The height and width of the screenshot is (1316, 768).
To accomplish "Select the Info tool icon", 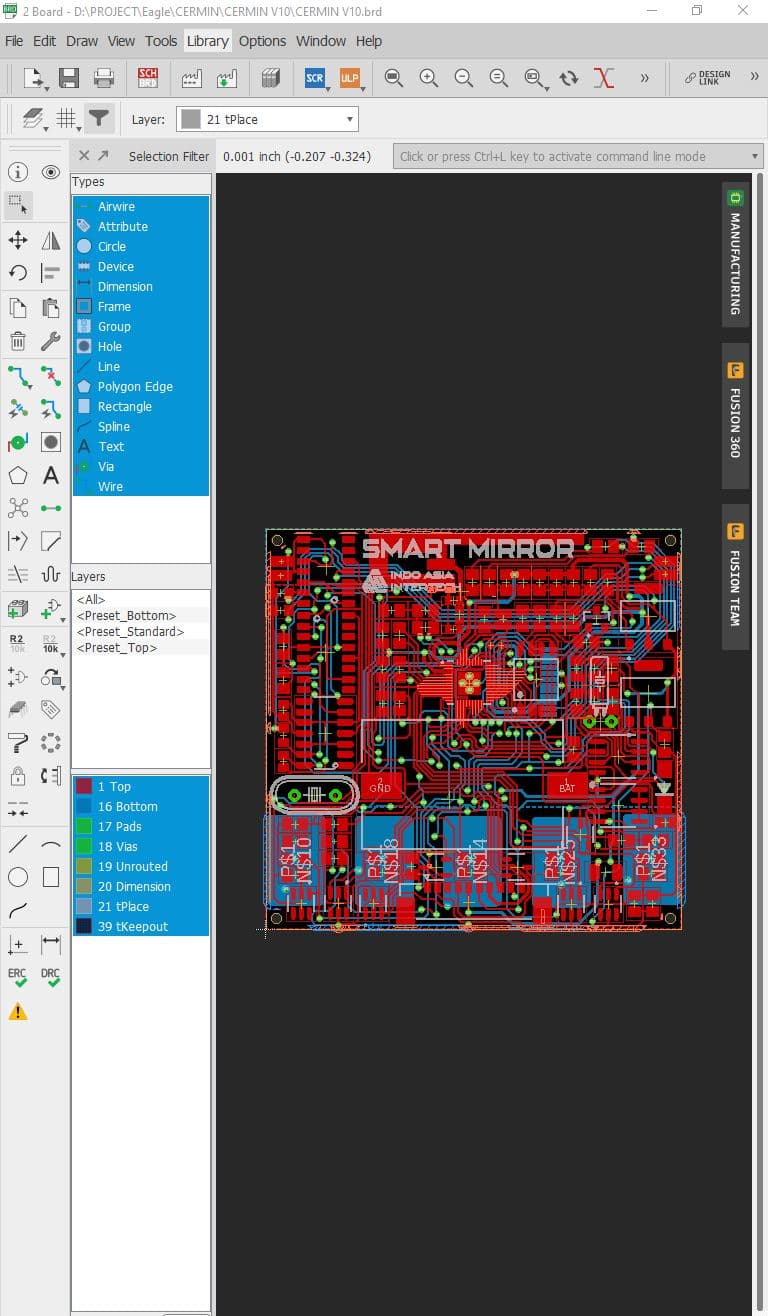I will [18, 172].
